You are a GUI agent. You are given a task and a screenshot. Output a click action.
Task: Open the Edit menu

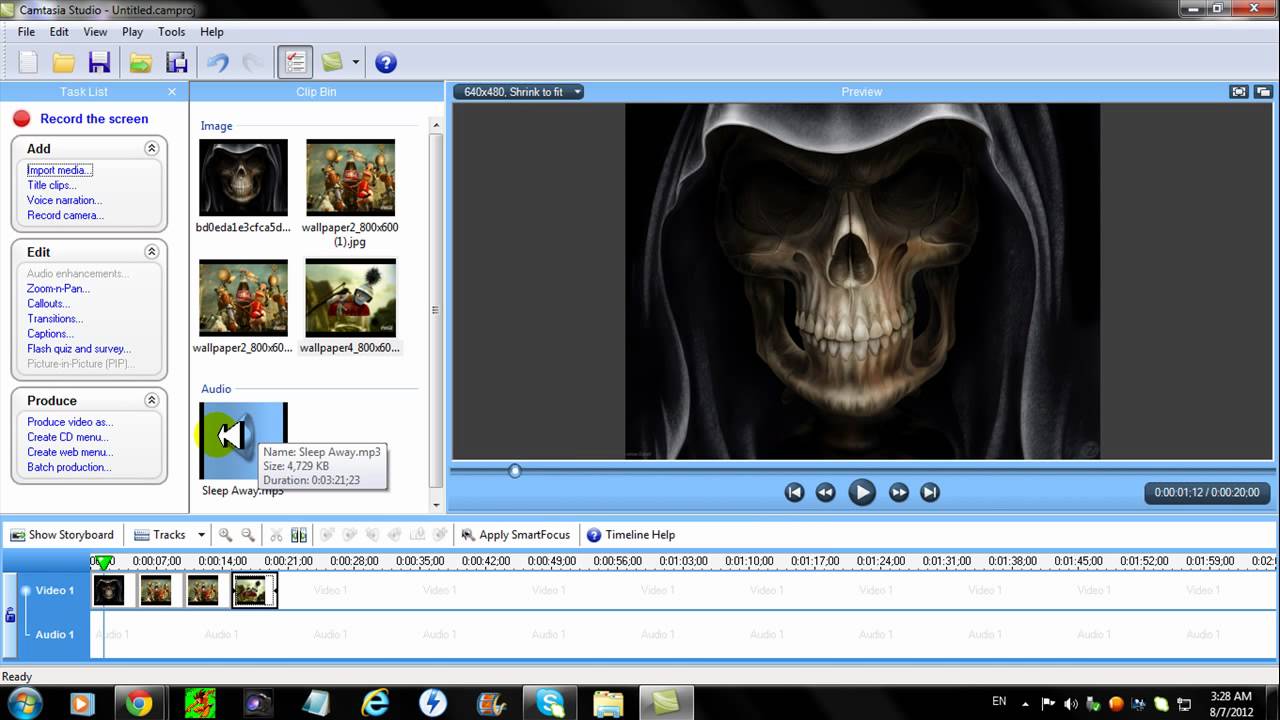click(x=59, y=32)
